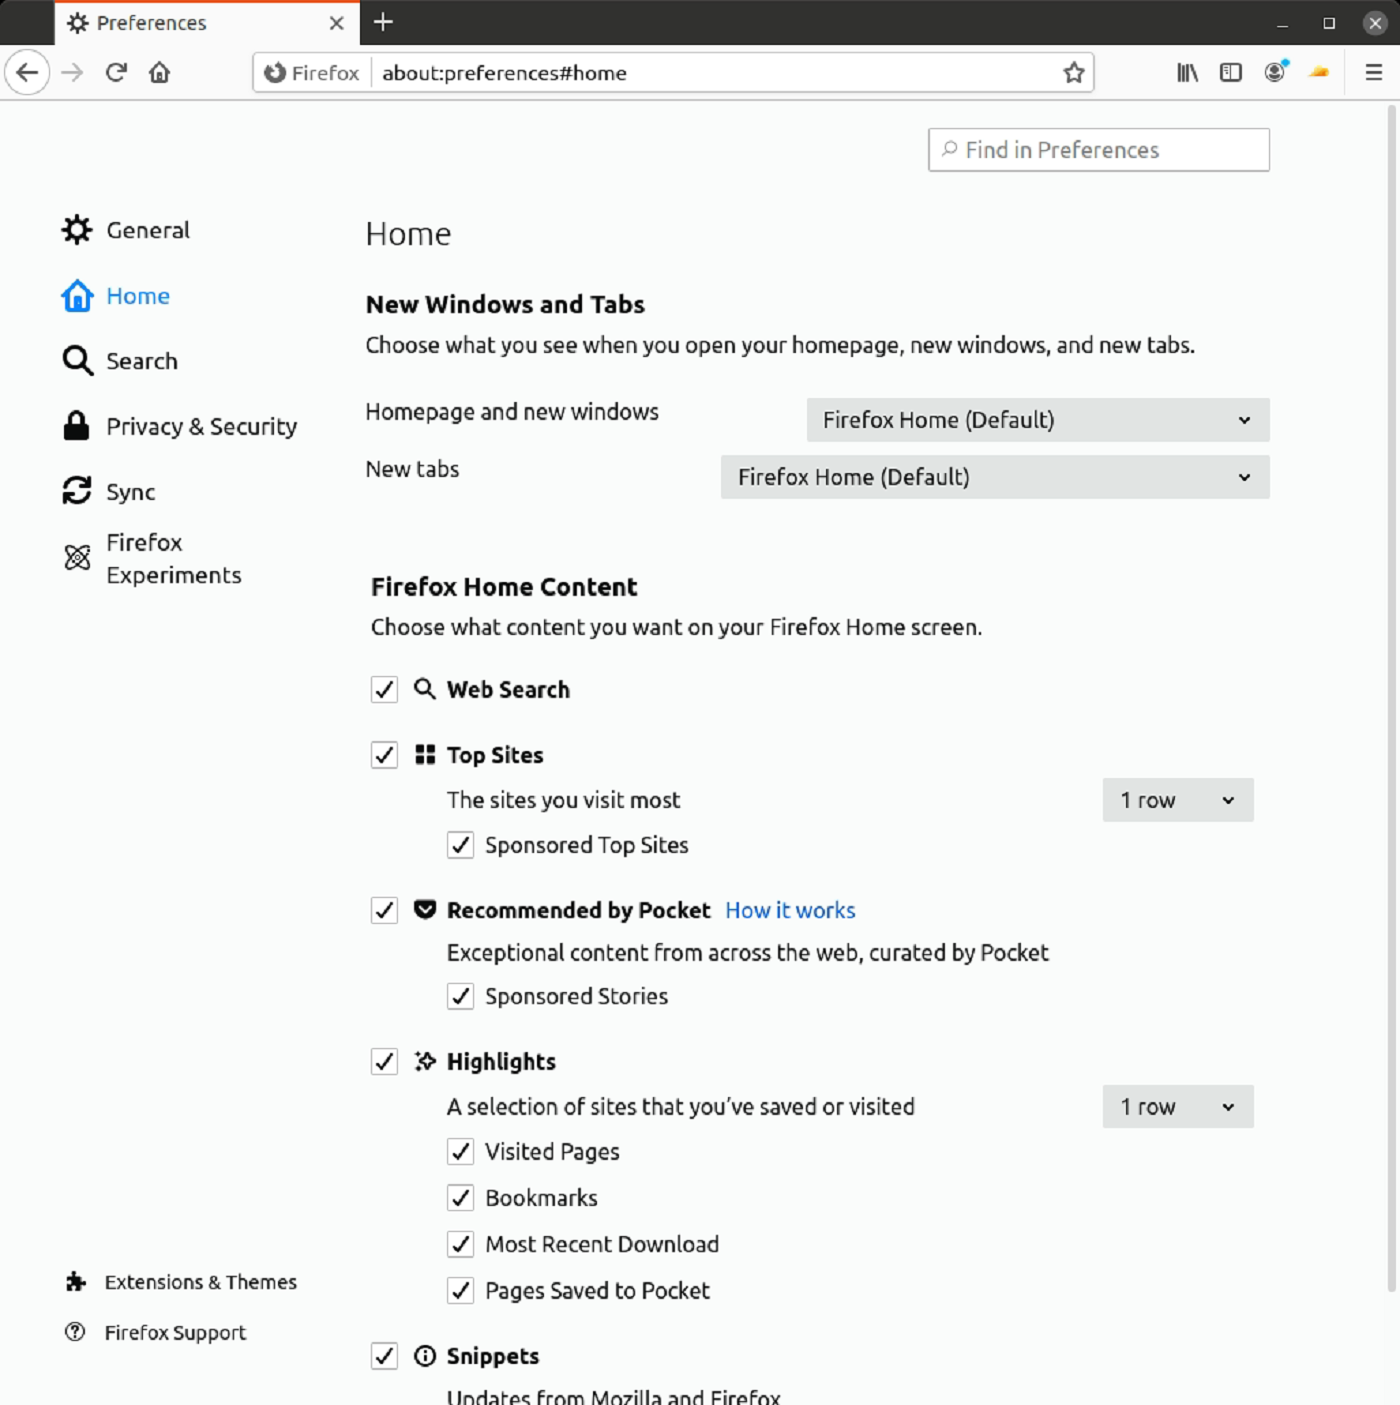1400x1405 pixels.
Task: Click the bookmark star in the address bar
Action: point(1072,72)
